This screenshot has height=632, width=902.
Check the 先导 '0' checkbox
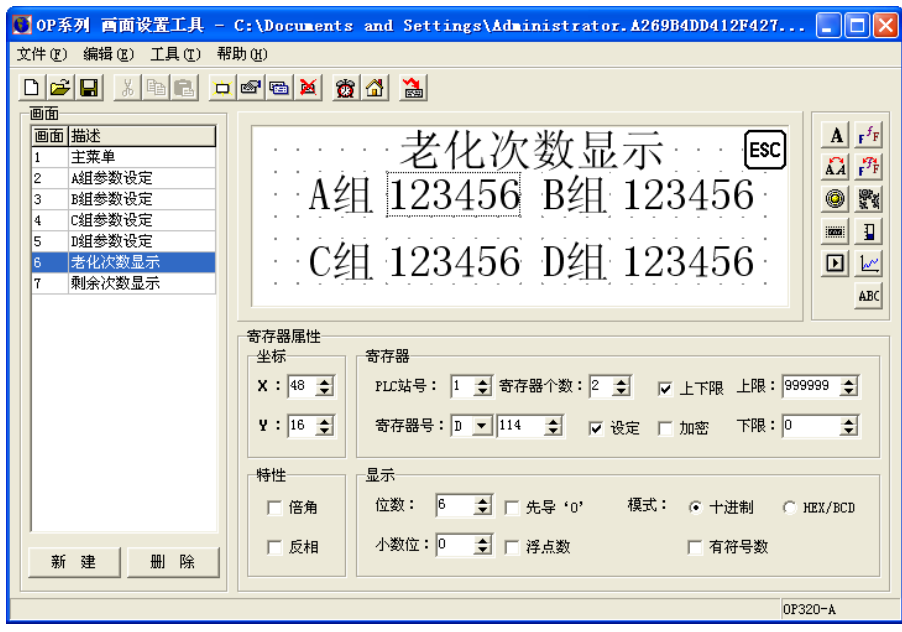(x=512, y=508)
